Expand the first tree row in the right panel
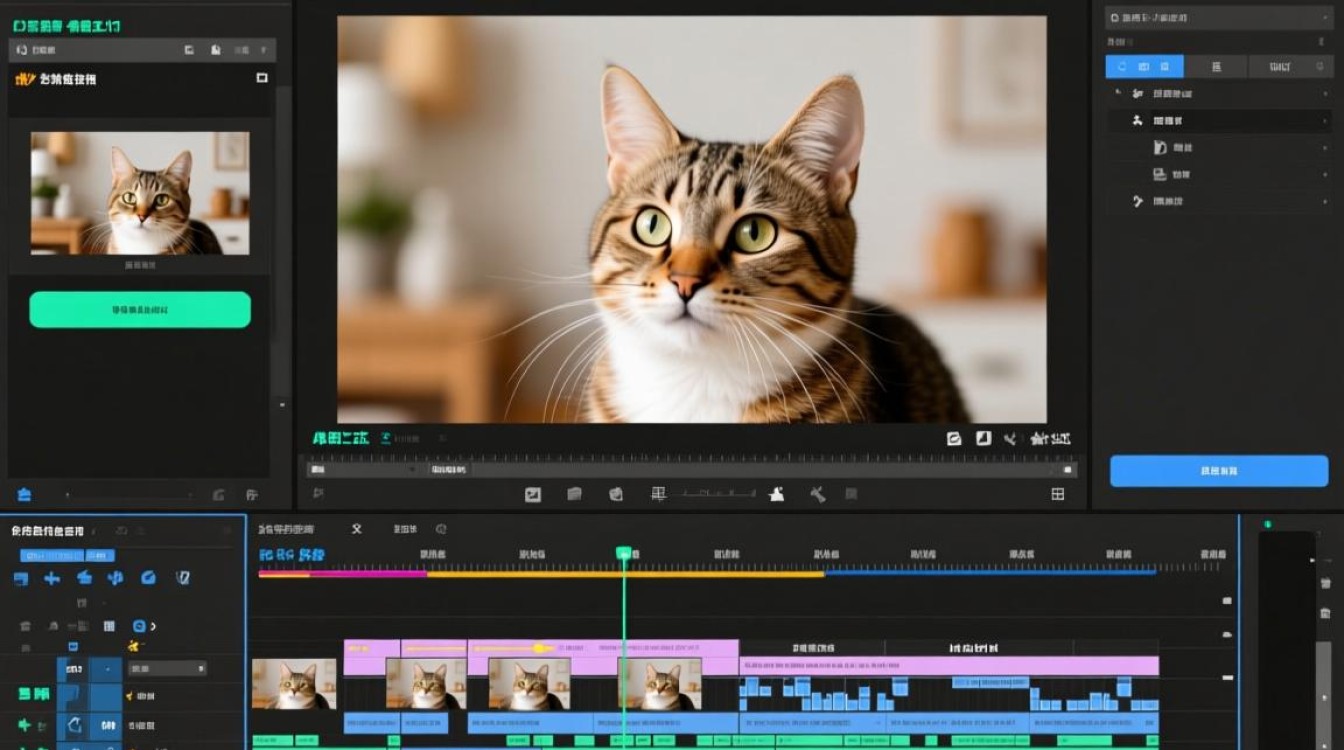1344x750 pixels. point(1218,93)
